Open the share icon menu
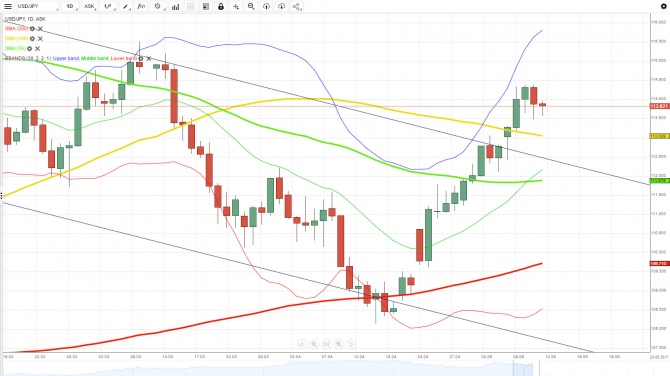Screen dimensions: 670x376 coord(297,6)
